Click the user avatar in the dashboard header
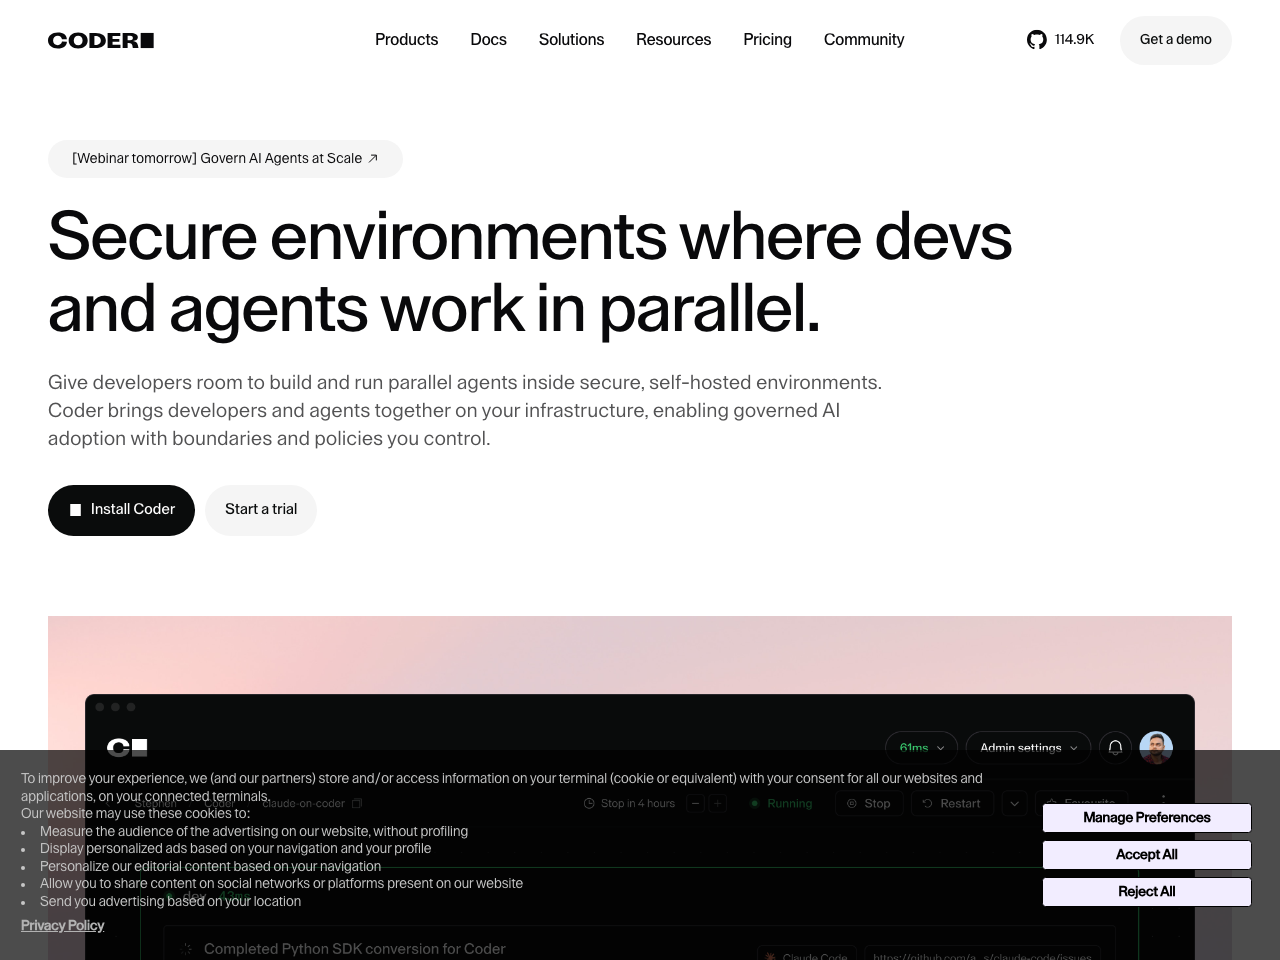 [1156, 747]
